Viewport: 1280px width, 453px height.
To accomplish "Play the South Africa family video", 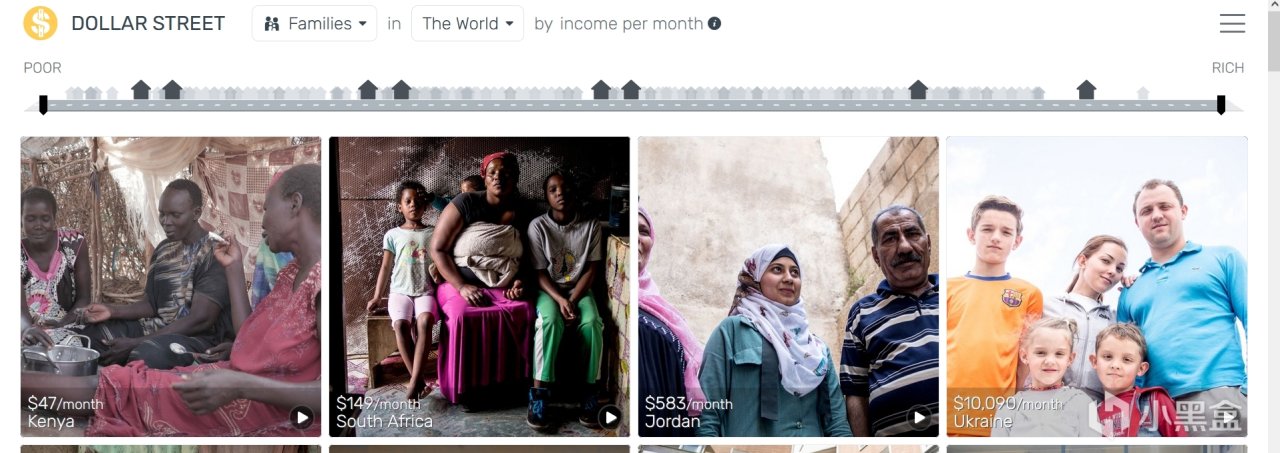I will click(x=609, y=416).
